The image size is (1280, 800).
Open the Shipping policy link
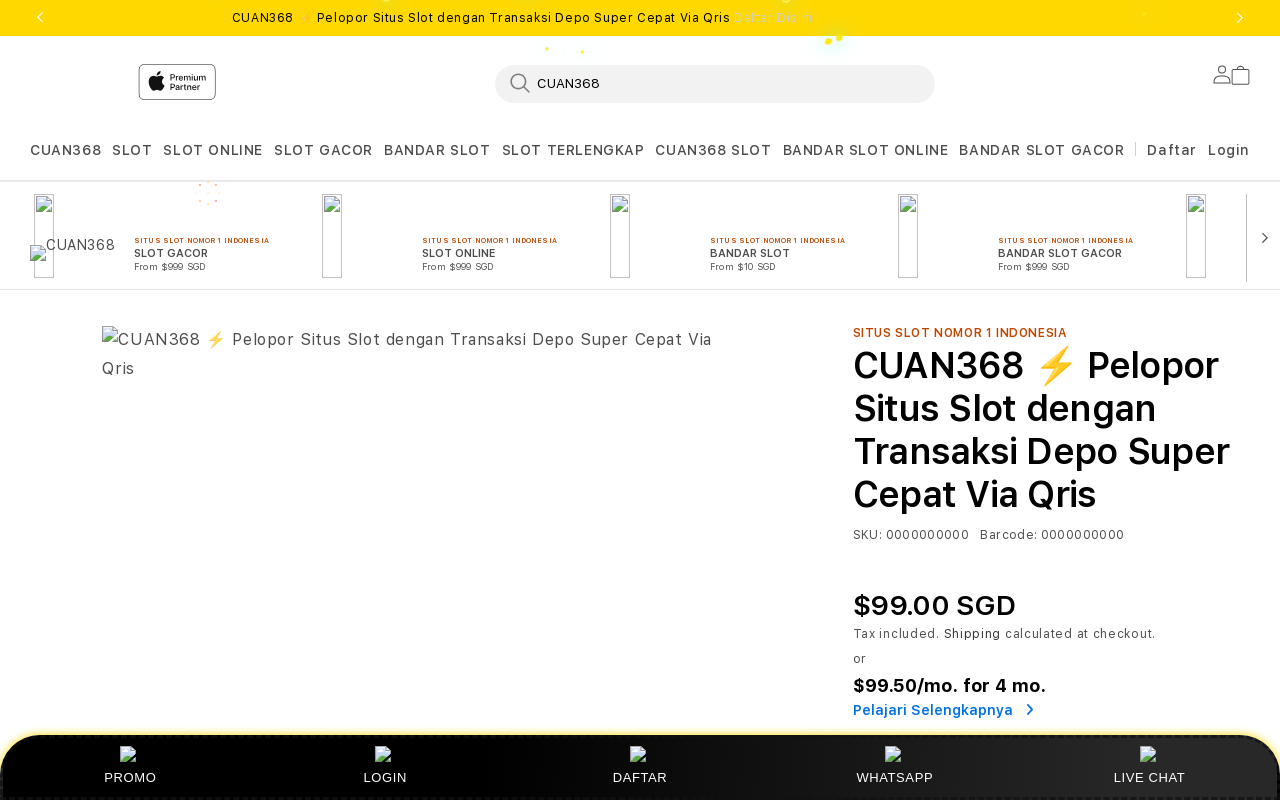click(x=972, y=634)
